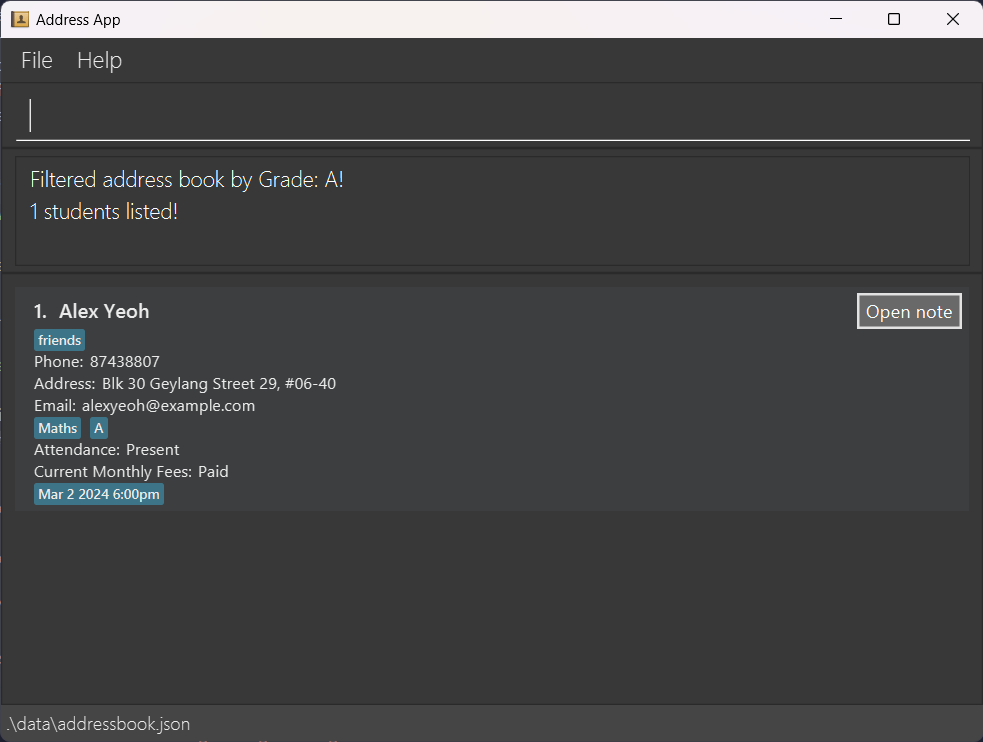Click the alexyeoh@example.com email
Image resolution: width=983 pixels, height=742 pixels.
168,405
